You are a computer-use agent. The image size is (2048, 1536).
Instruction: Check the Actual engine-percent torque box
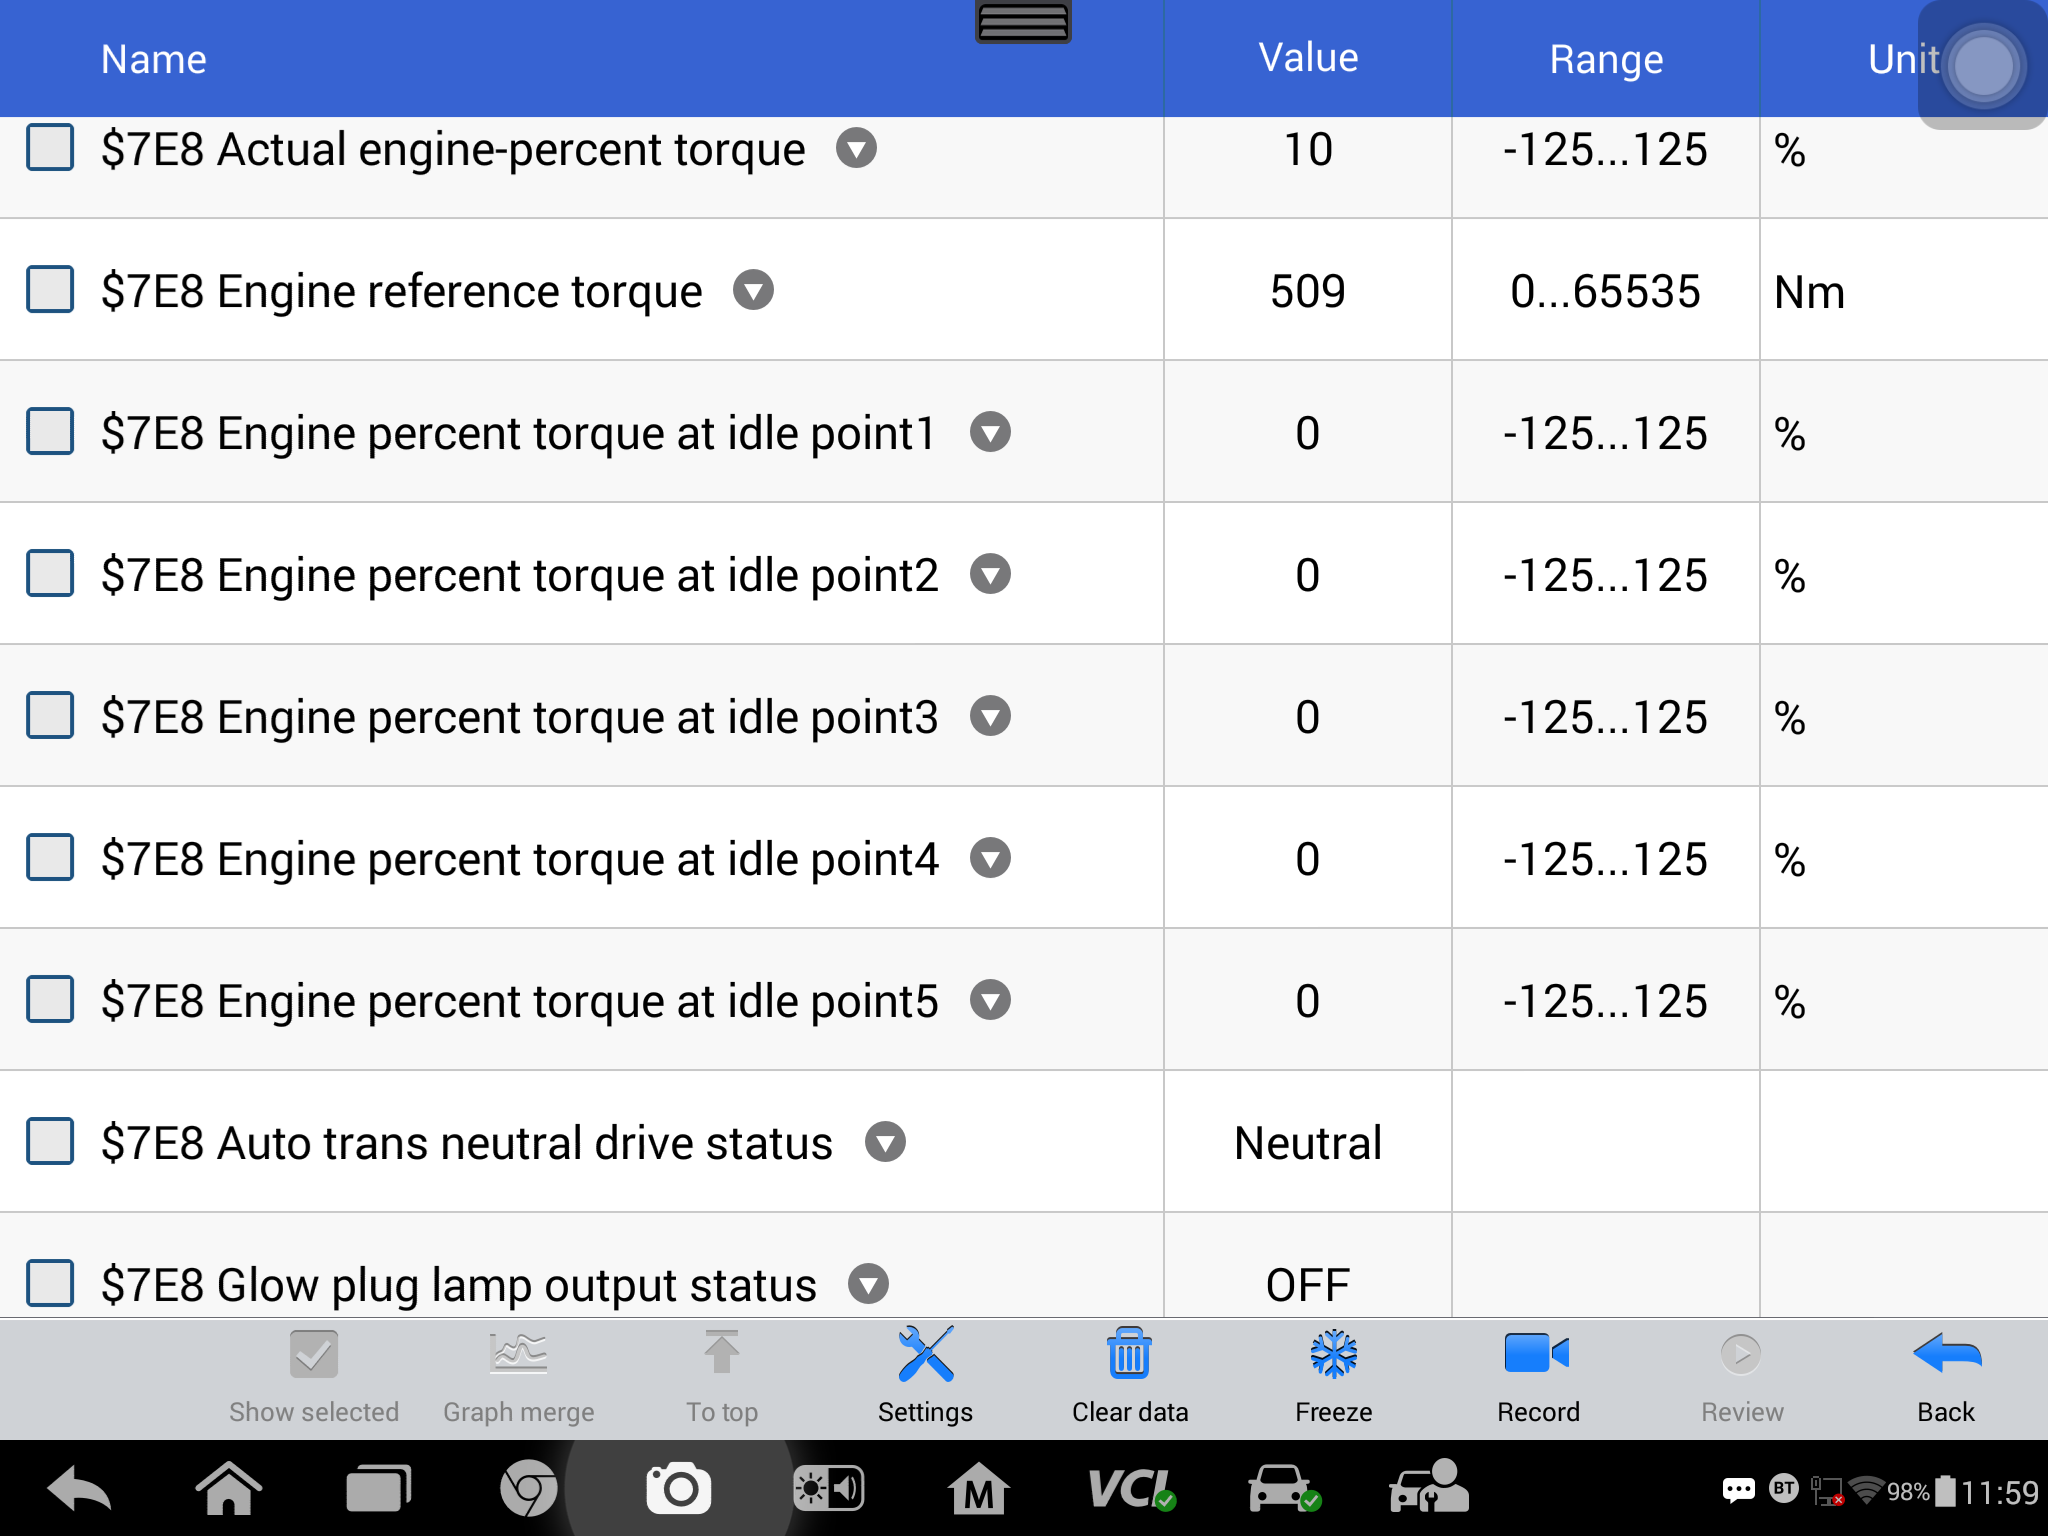50,148
